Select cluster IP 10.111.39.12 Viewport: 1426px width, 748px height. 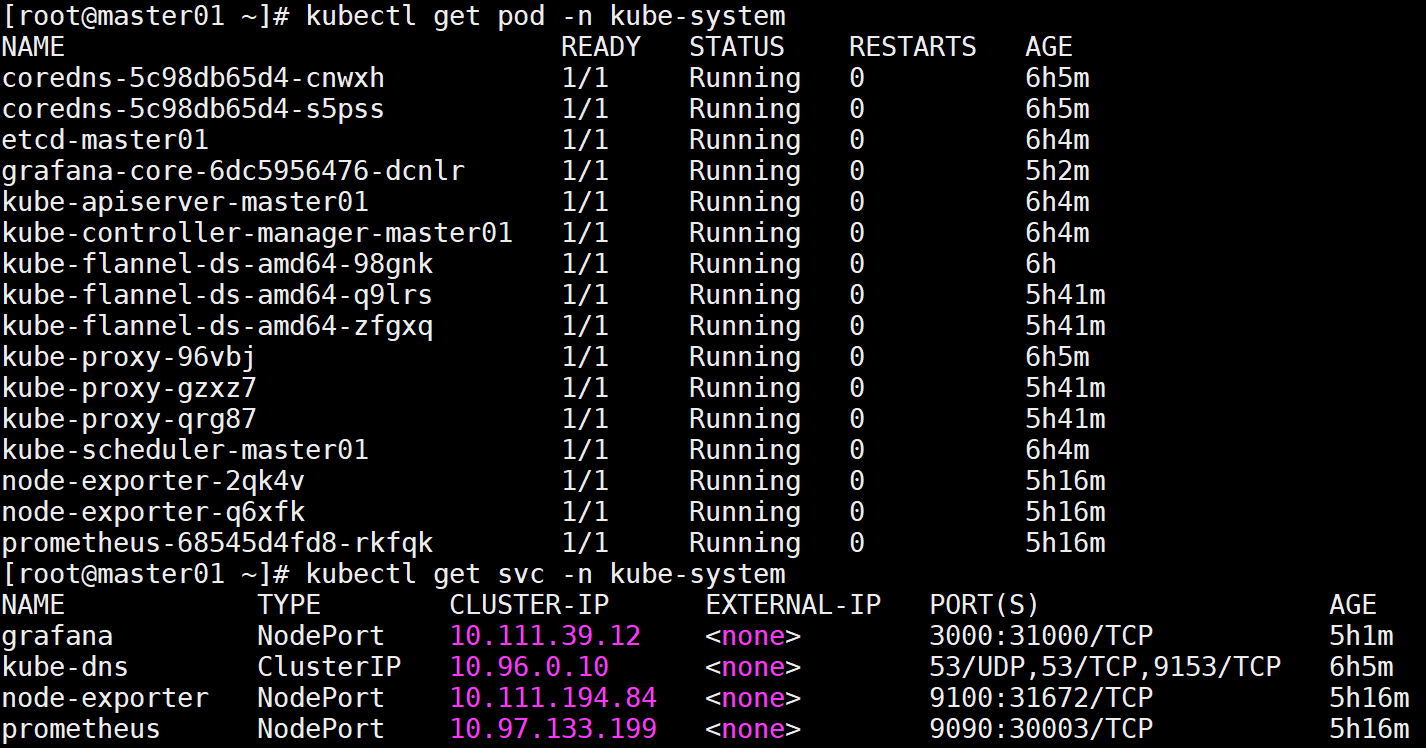pos(545,636)
